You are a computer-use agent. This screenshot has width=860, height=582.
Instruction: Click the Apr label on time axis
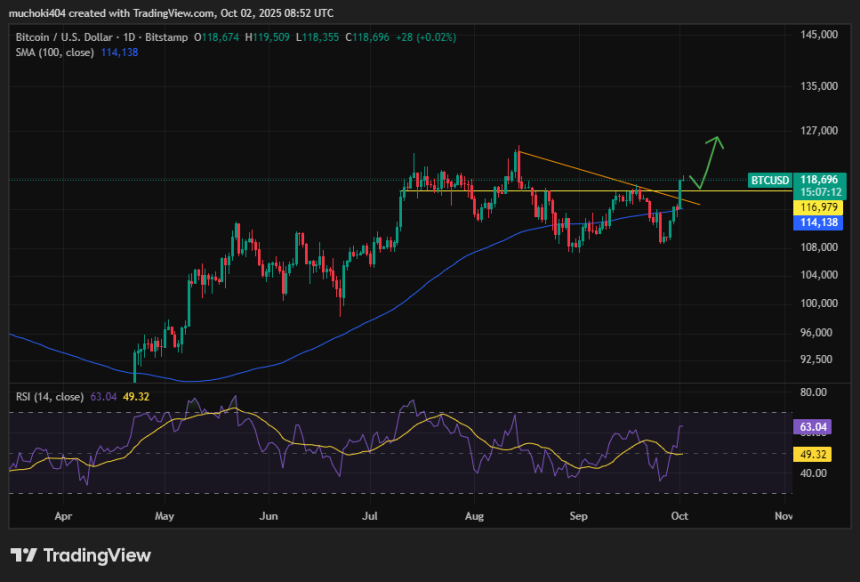coord(64,517)
